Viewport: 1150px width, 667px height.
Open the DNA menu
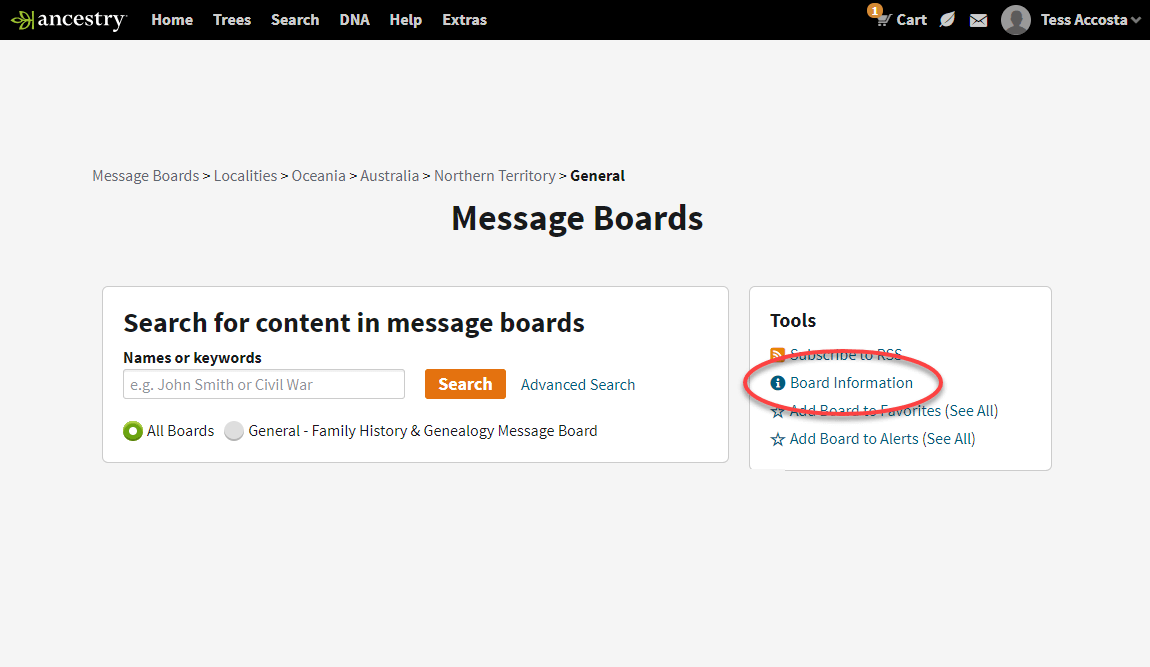click(x=354, y=20)
